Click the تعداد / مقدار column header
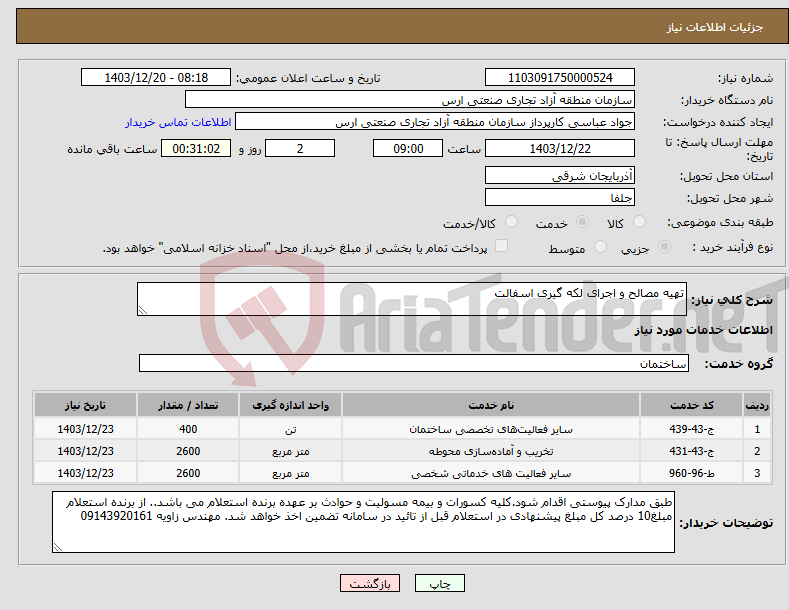The image size is (789, 610). point(188,405)
